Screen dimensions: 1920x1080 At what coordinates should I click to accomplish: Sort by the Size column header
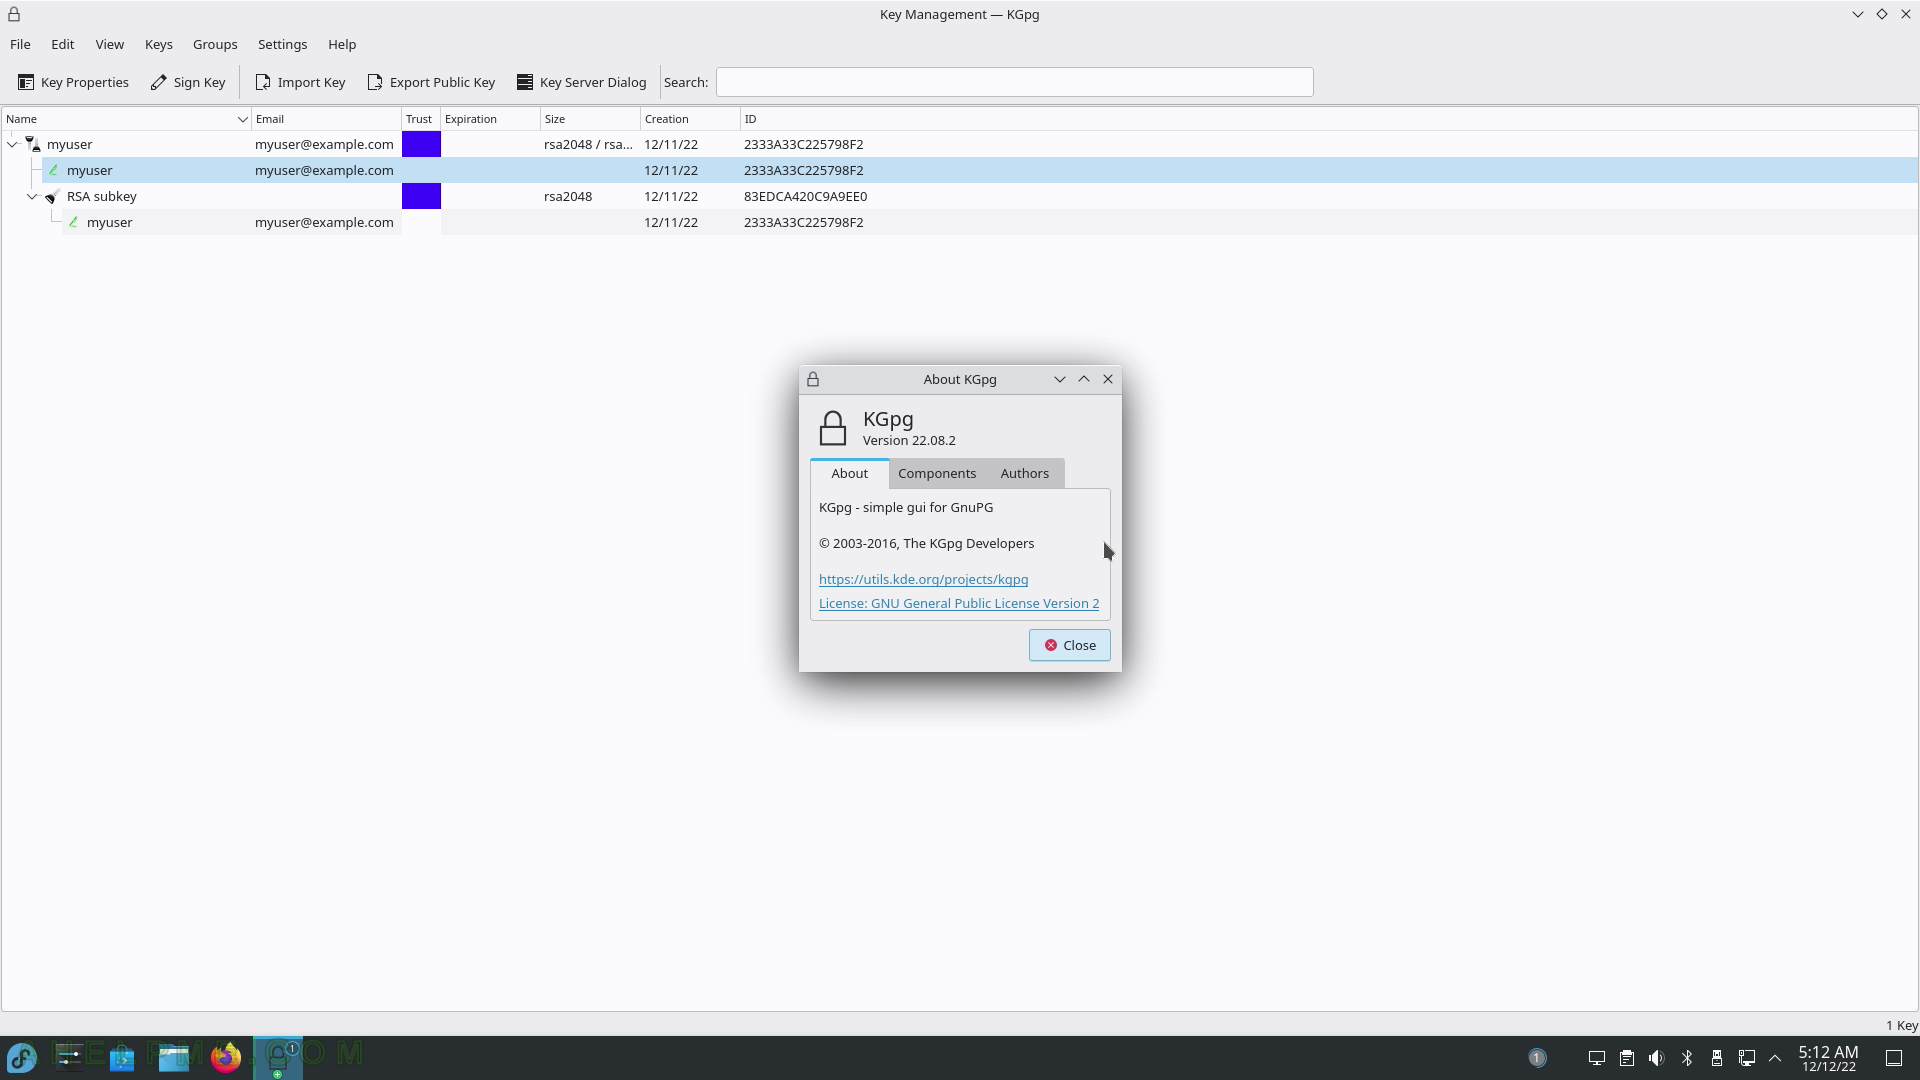pyautogui.click(x=590, y=119)
